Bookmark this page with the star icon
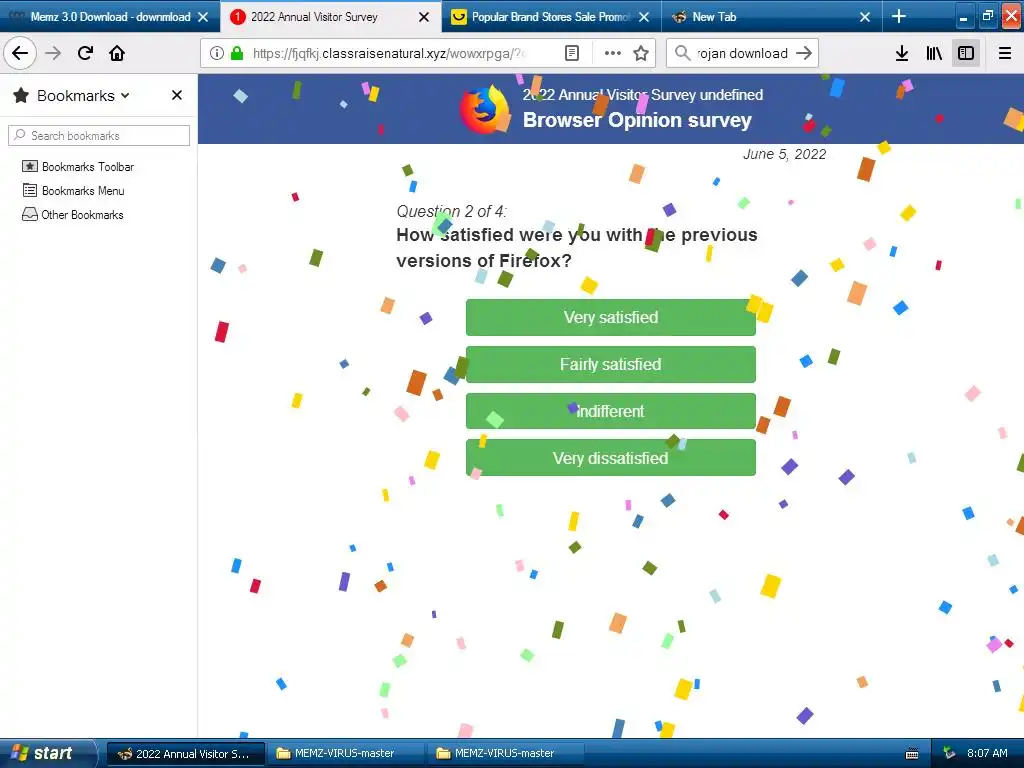 click(641, 53)
